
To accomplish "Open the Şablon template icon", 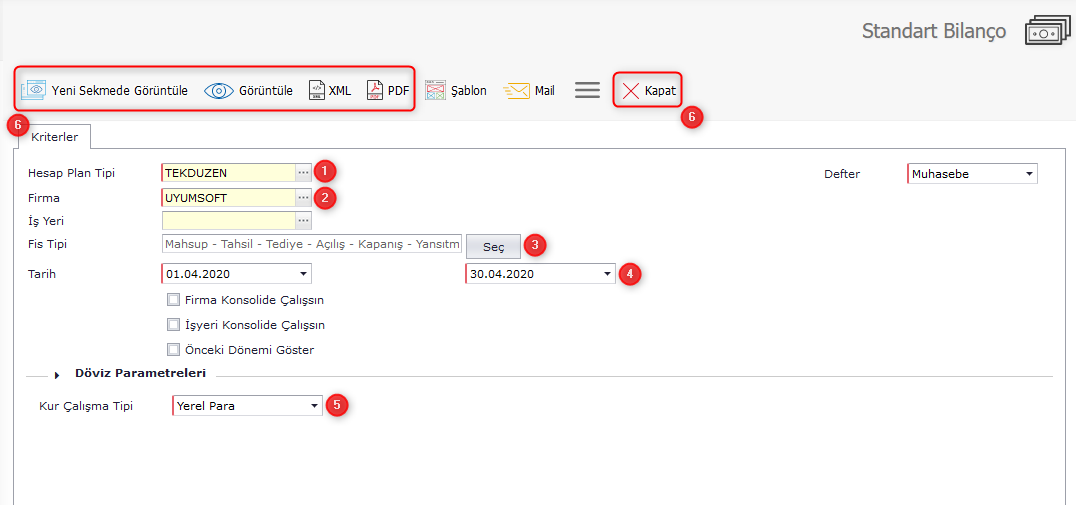I will coord(434,90).
